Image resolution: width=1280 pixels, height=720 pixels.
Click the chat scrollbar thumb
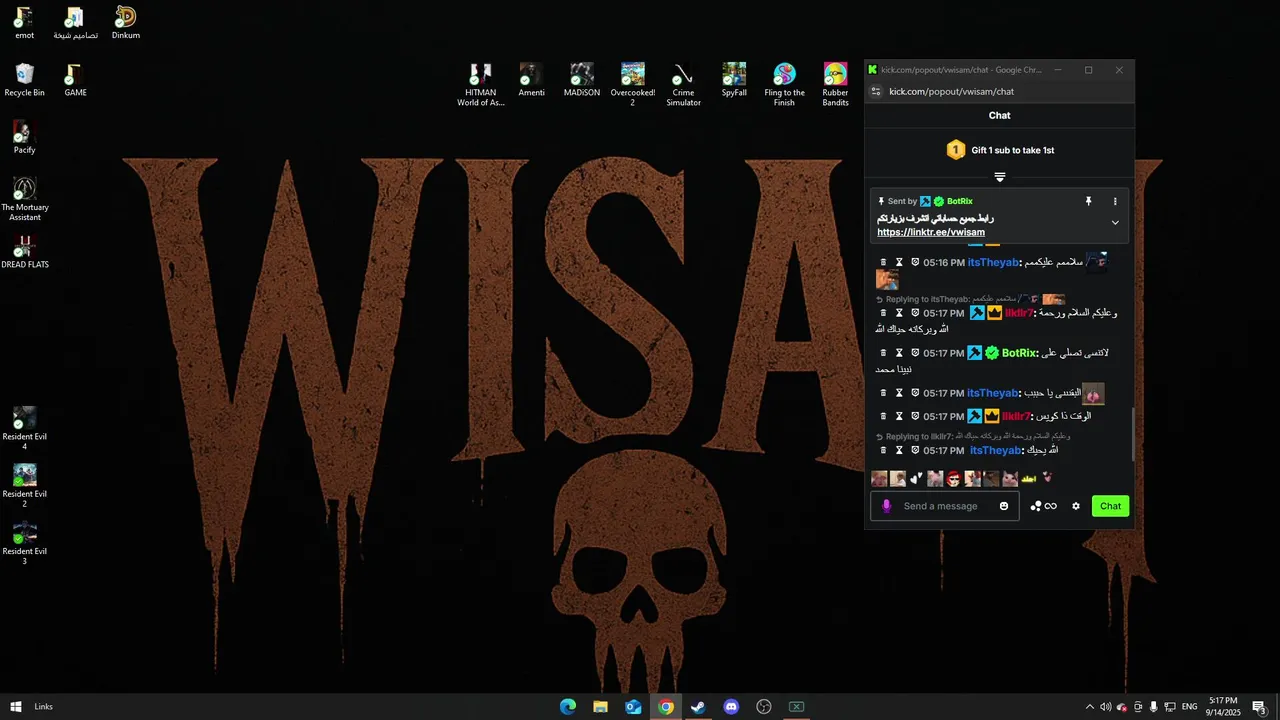1132,434
